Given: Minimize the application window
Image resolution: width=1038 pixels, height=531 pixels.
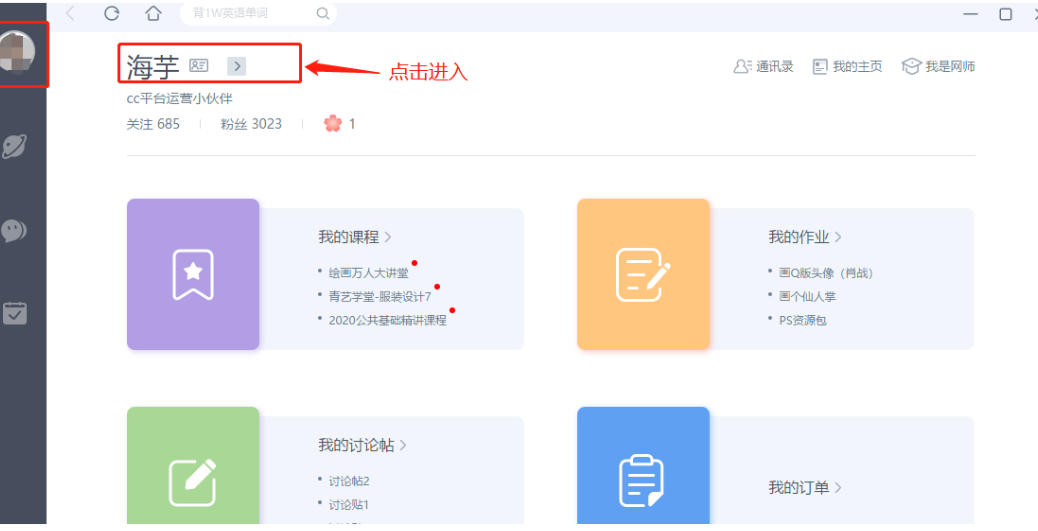Looking at the screenshot, I should tap(970, 14).
